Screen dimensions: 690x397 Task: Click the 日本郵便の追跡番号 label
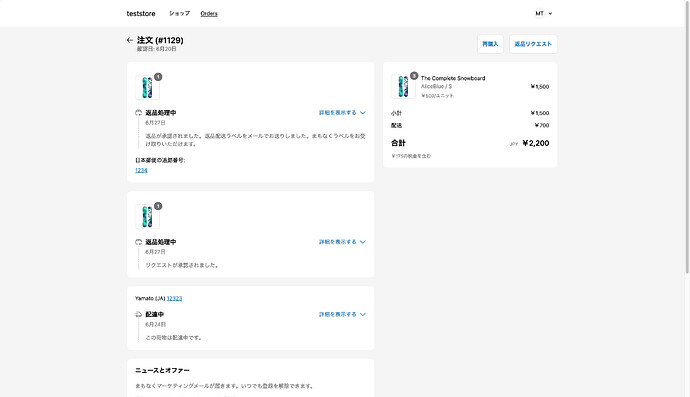point(160,161)
